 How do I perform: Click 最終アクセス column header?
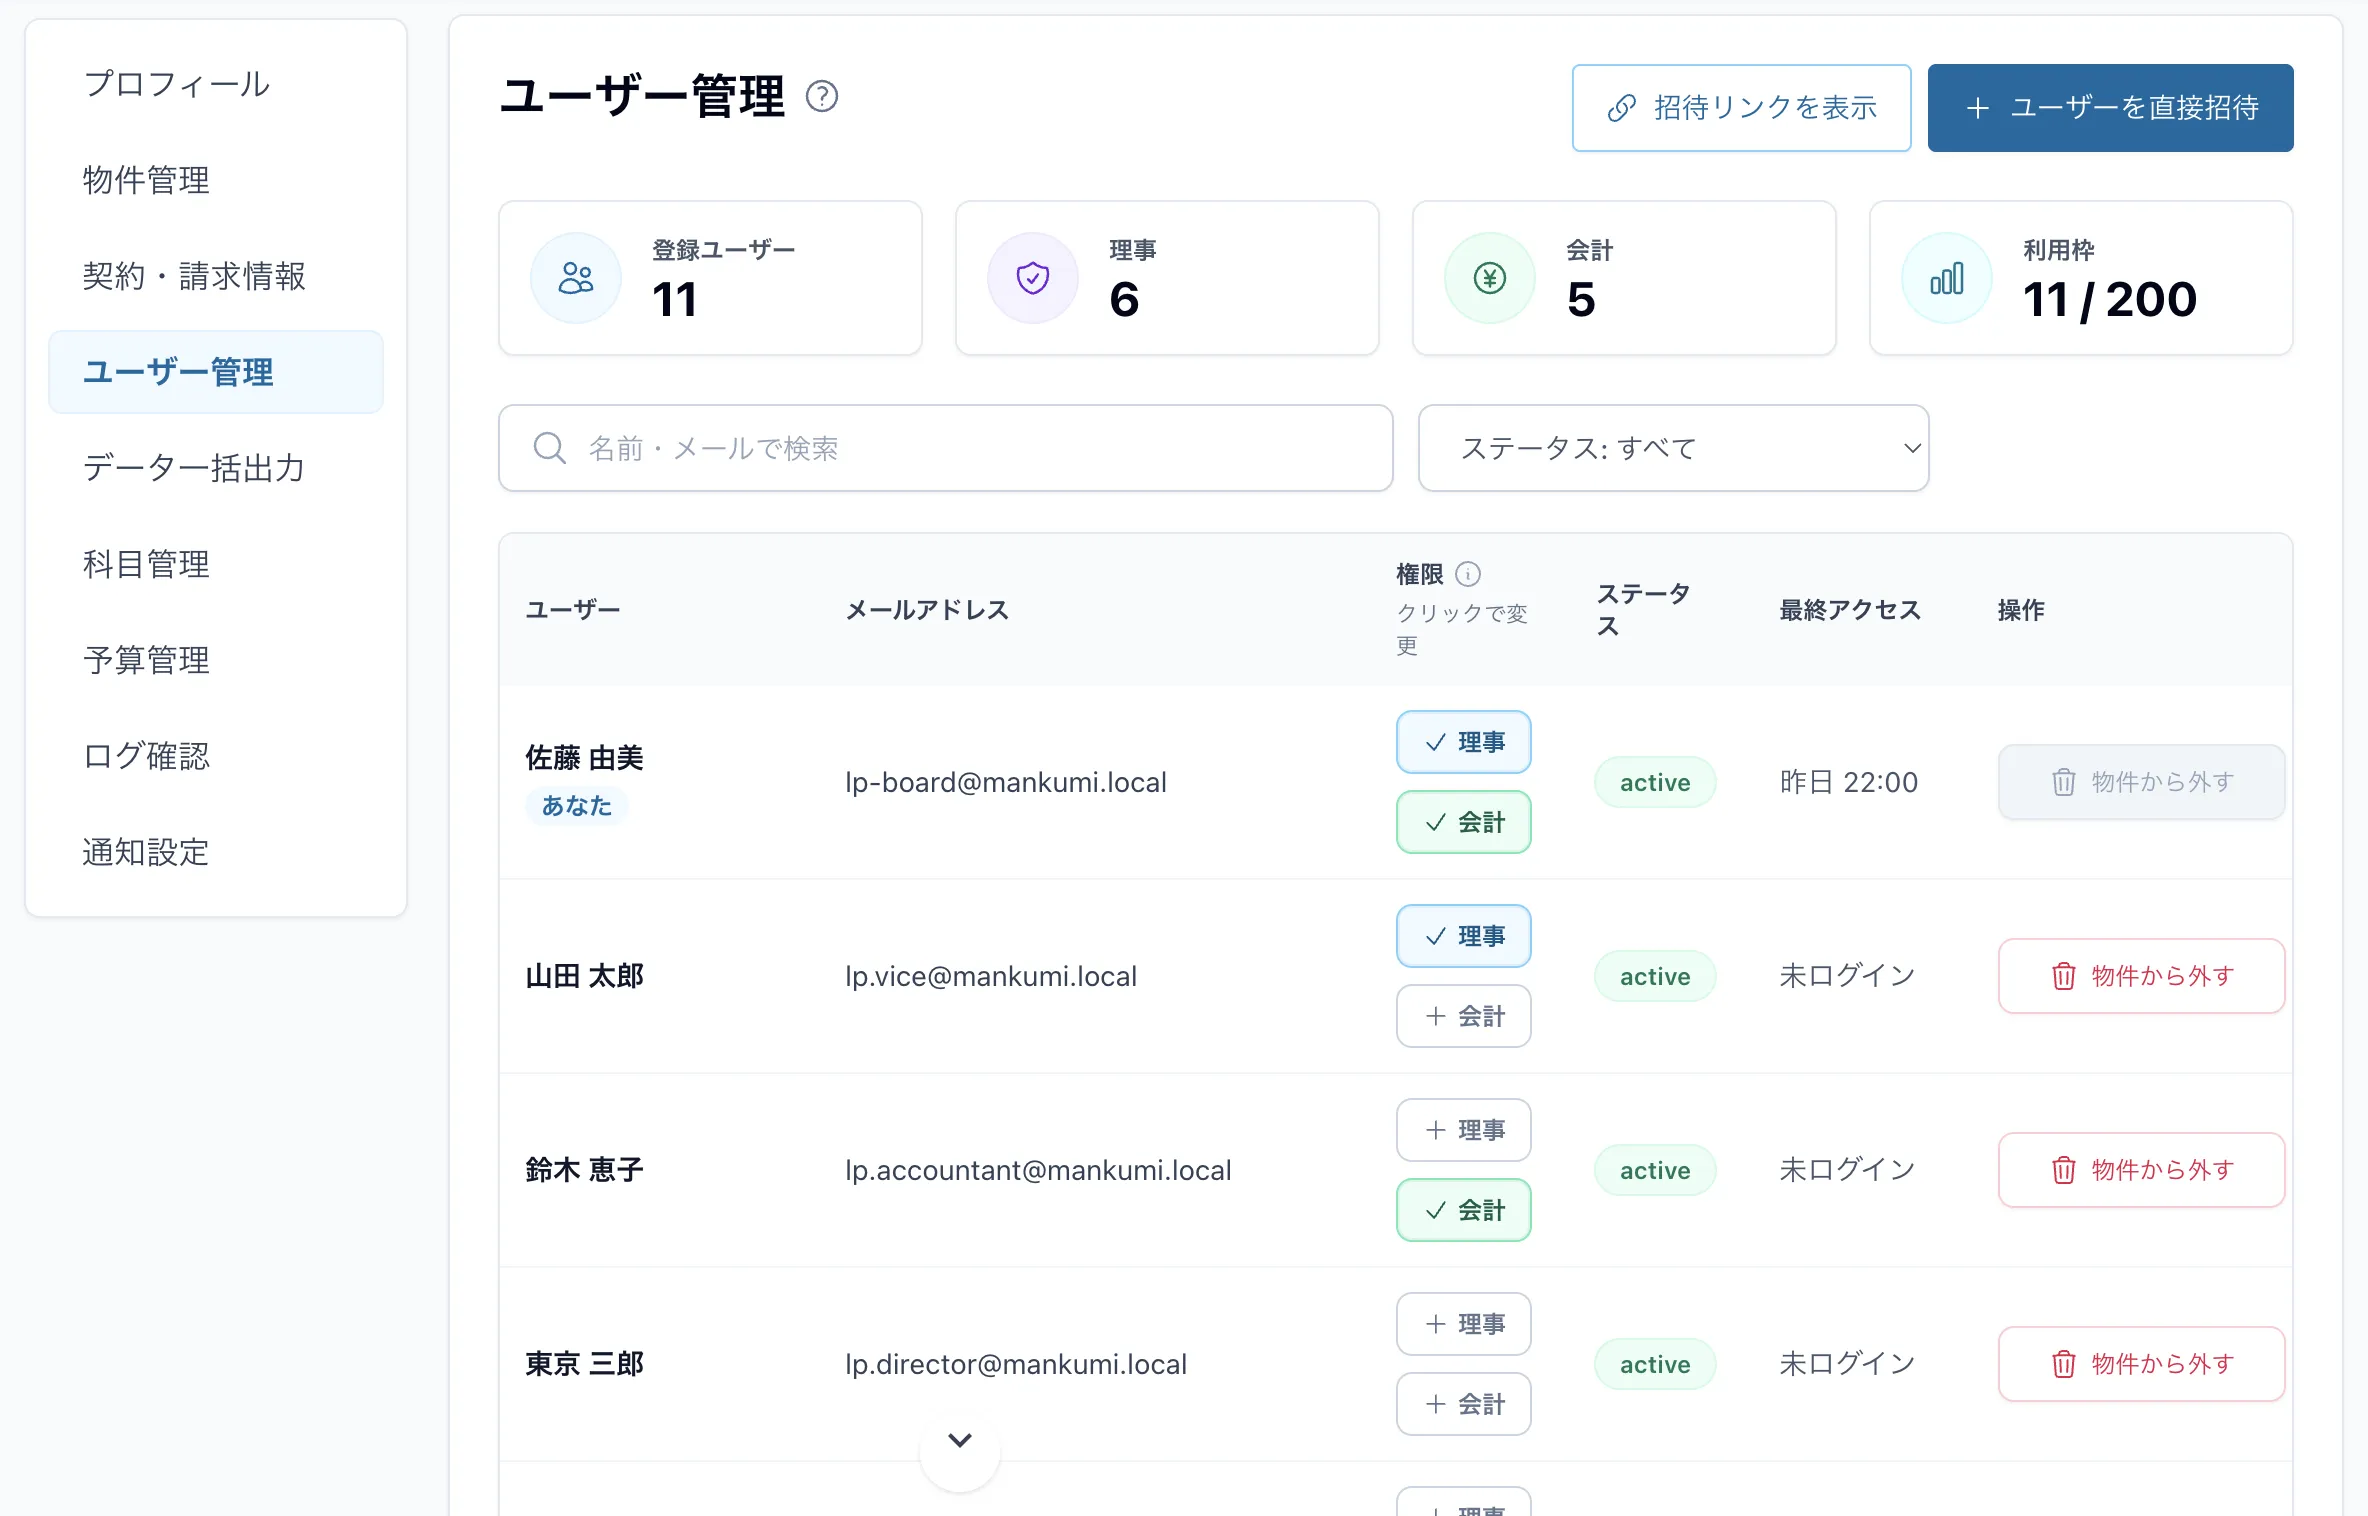click(x=1850, y=610)
